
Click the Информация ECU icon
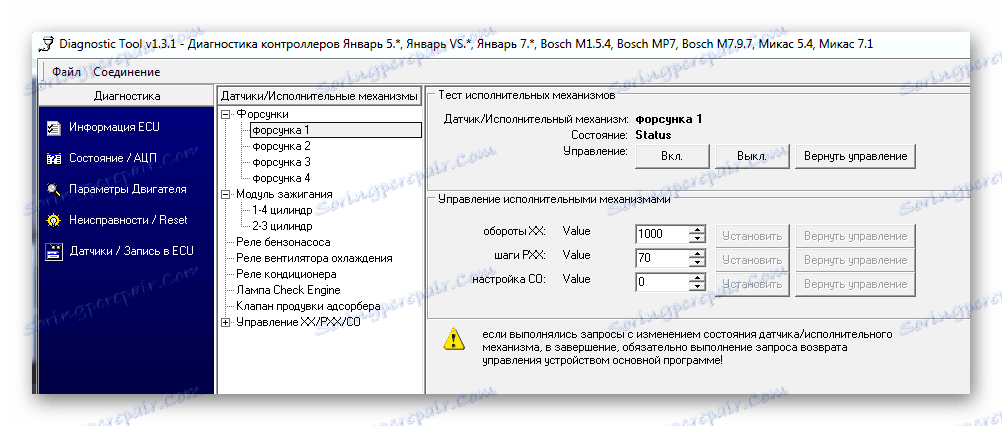tap(54, 128)
